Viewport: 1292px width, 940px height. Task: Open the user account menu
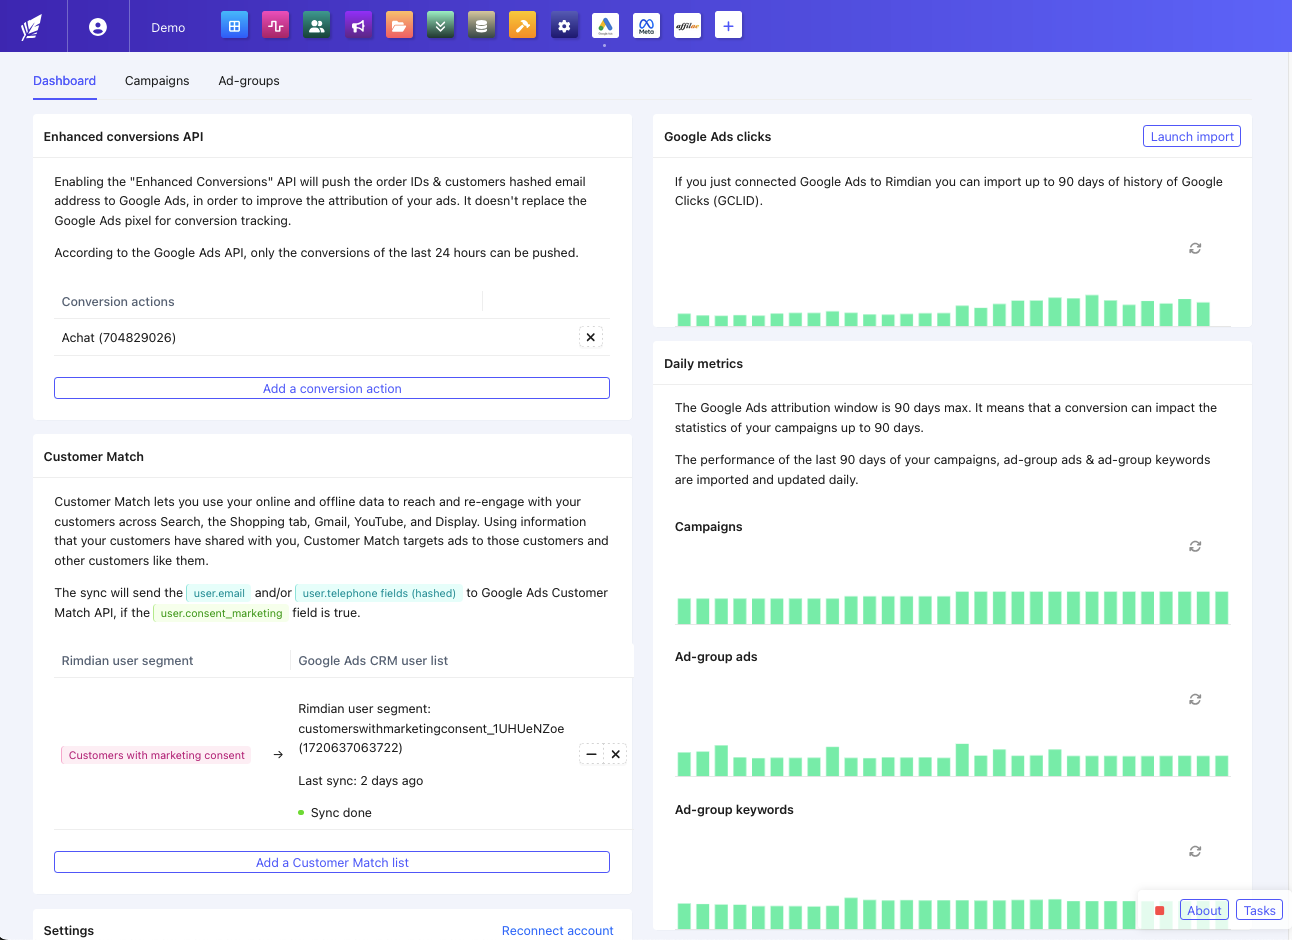tap(98, 27)
